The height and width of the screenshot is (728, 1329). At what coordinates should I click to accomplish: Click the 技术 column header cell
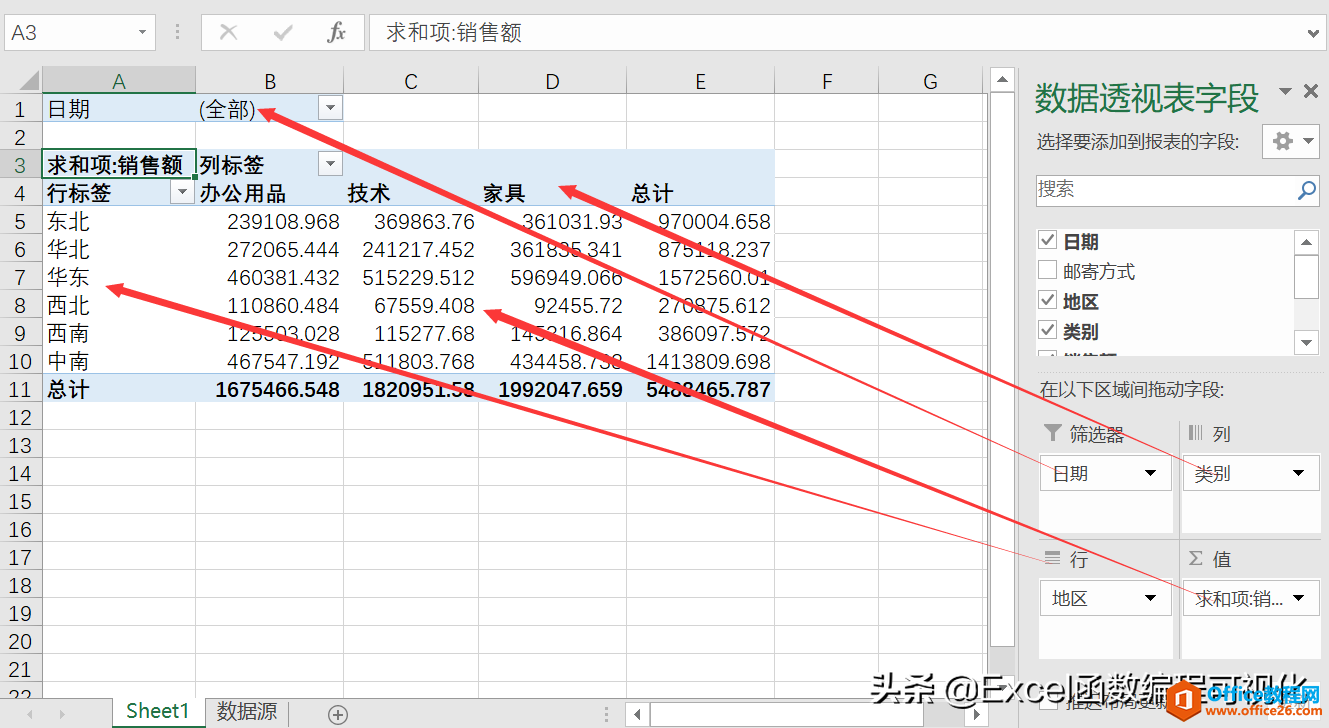click(x=411, y=192)
